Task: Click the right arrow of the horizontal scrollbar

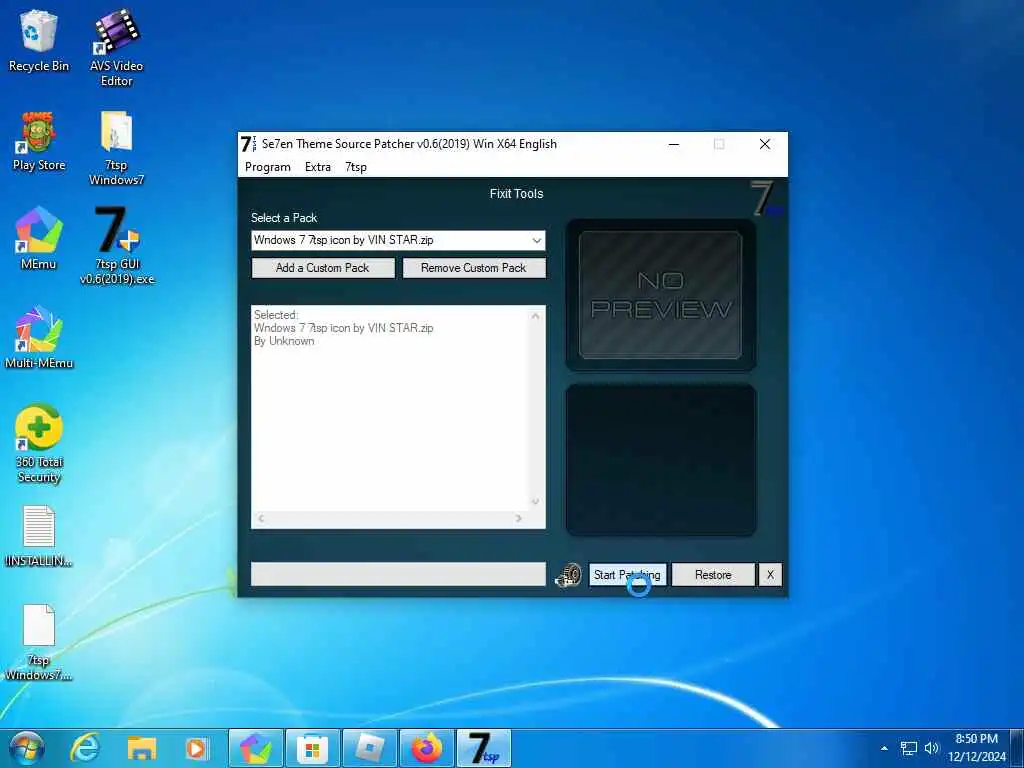Action: click(519, 519)
